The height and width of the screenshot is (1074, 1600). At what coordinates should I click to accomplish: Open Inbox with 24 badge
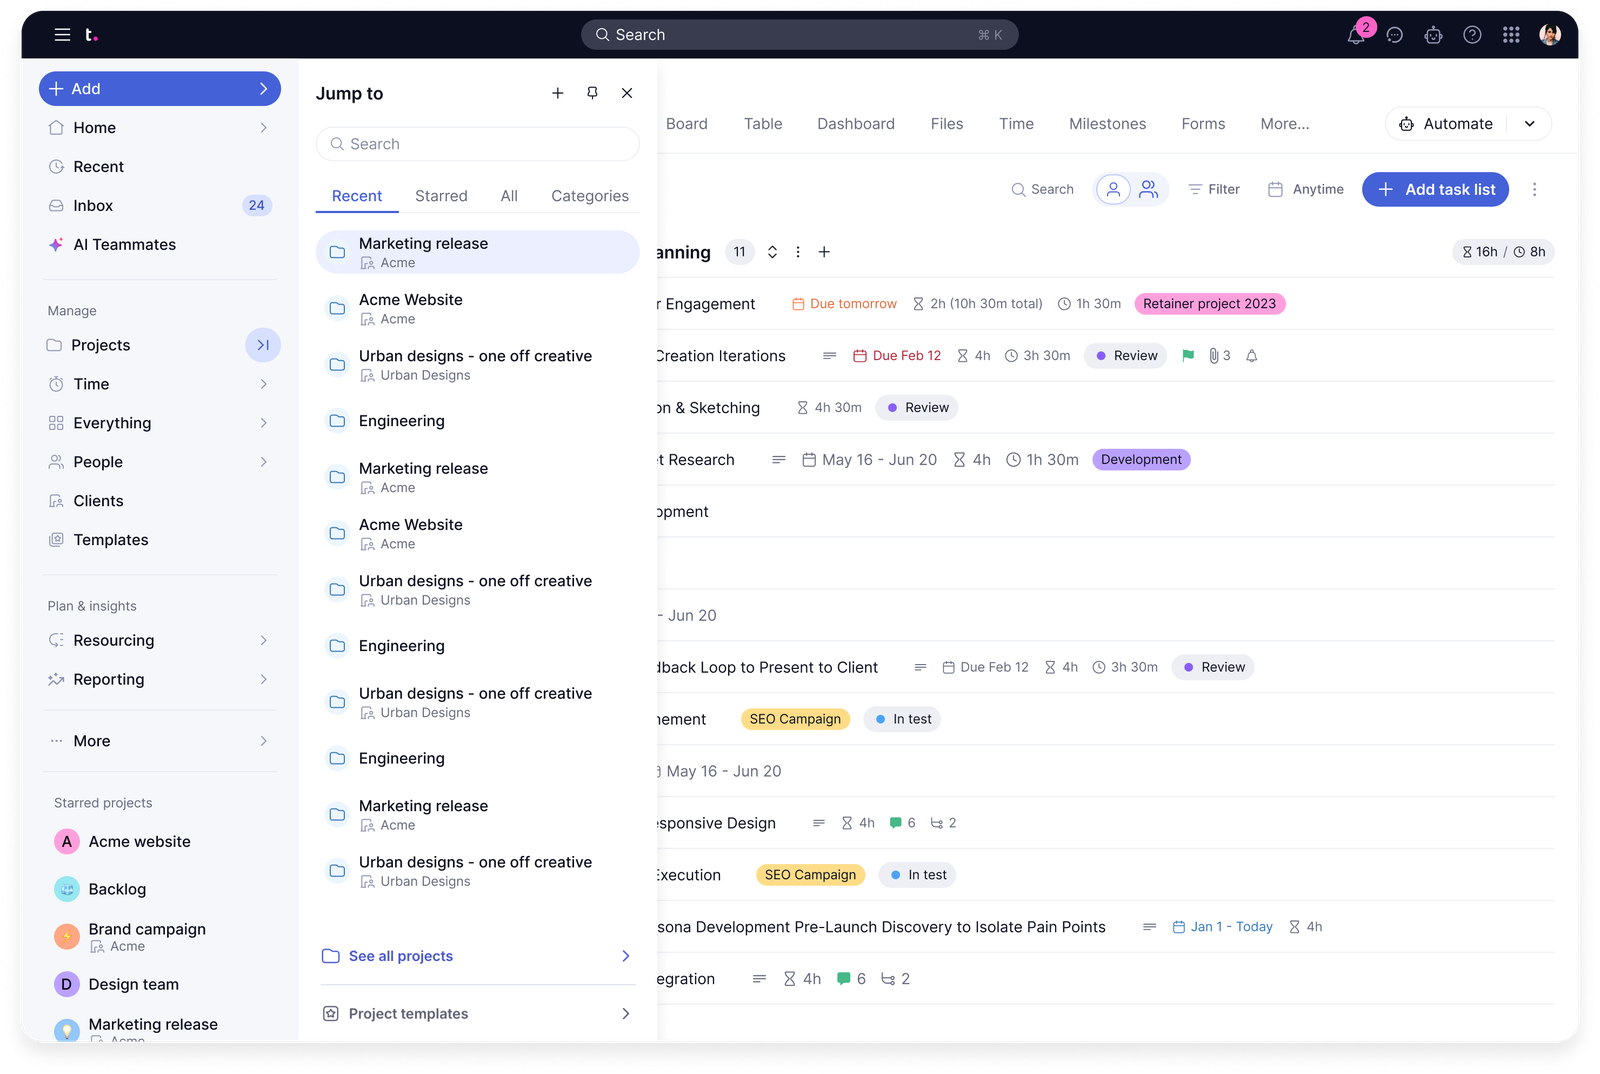pyautogui.click(x=160, y=206)
